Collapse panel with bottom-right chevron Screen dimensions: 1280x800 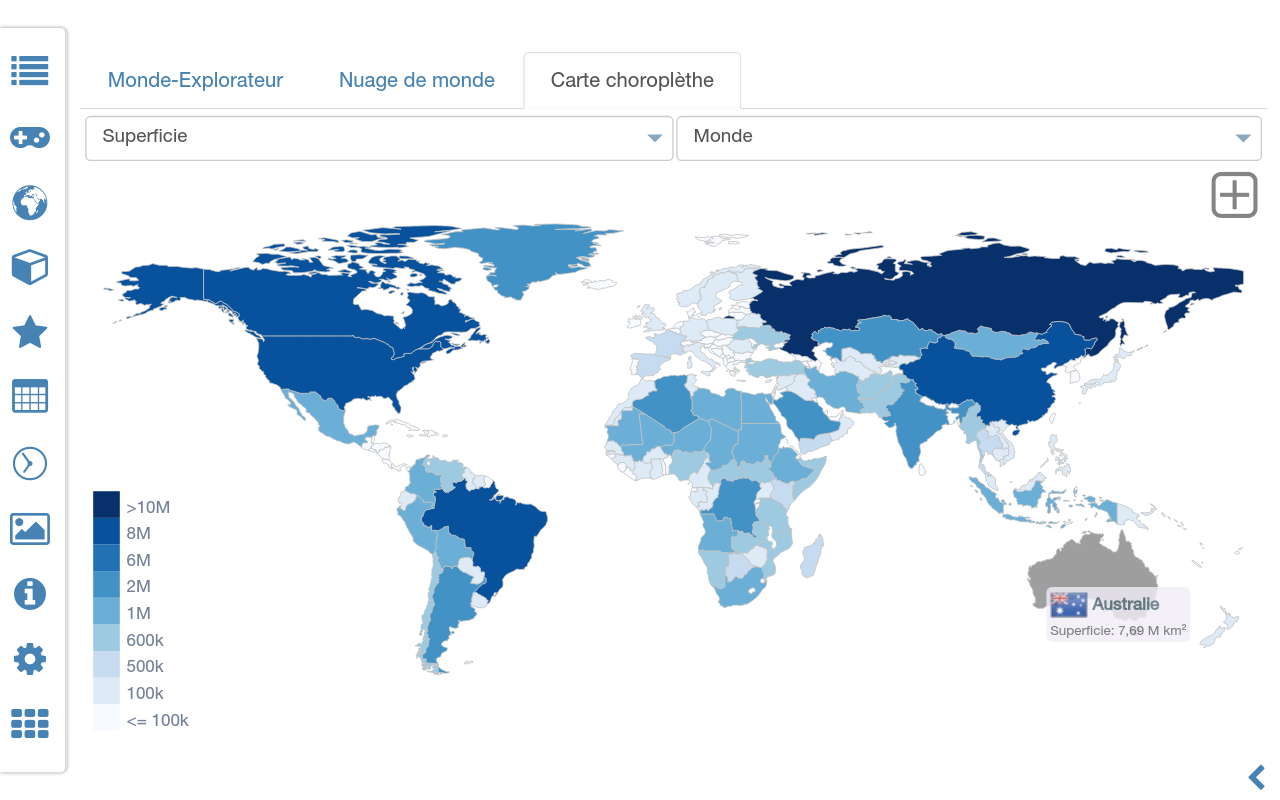(x=1257, y=776)
